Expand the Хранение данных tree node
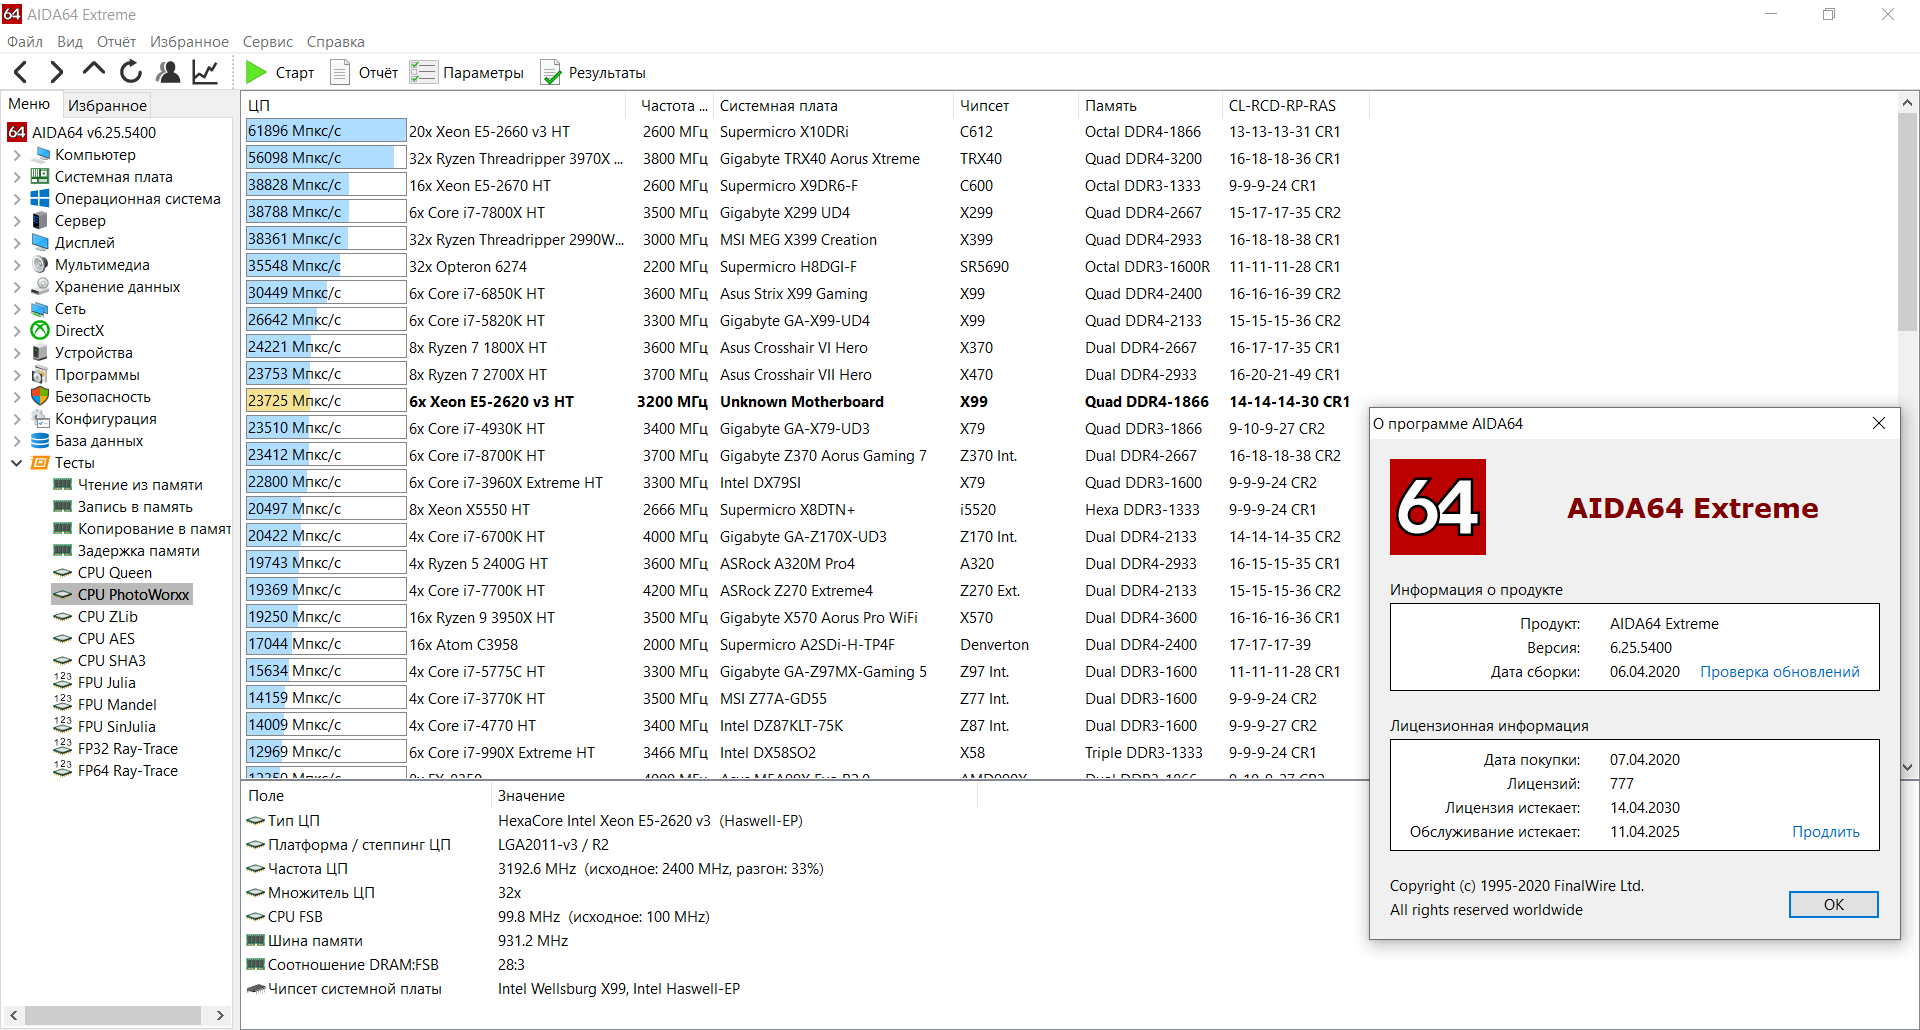 17,287
